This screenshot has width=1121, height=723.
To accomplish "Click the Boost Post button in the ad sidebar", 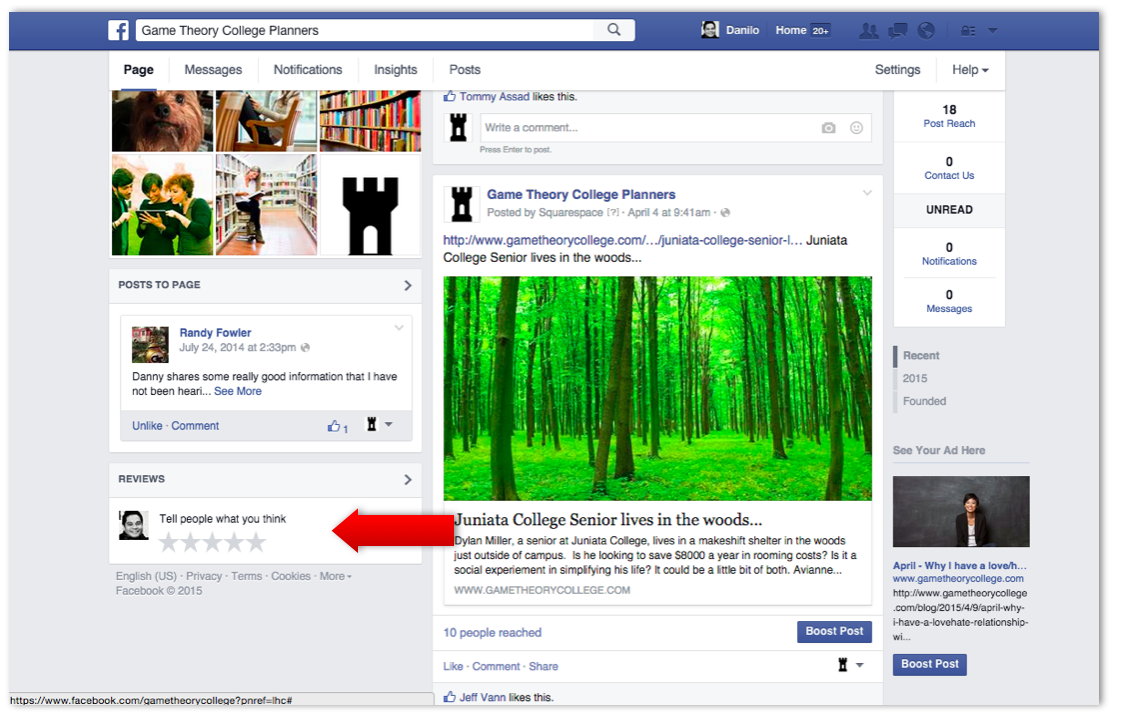I will click(929, 664).
